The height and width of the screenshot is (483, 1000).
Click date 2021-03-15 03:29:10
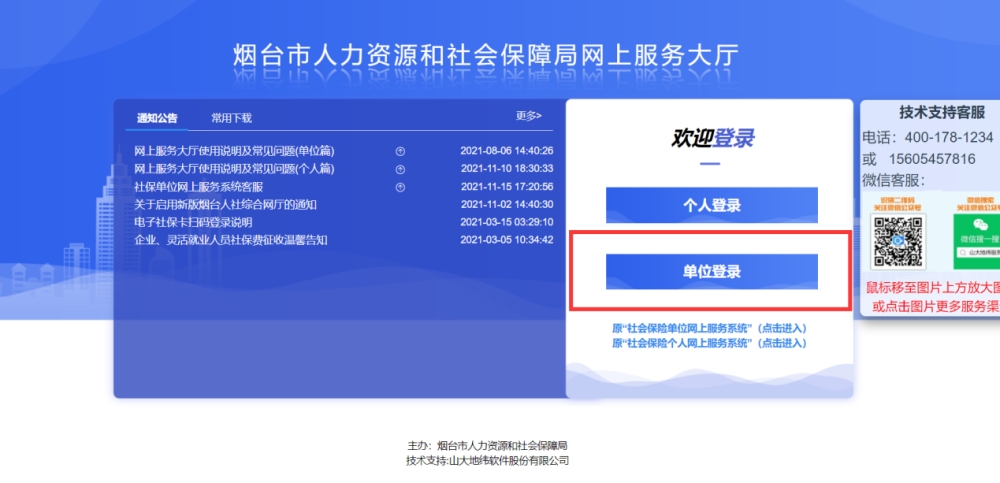[507, 223]
